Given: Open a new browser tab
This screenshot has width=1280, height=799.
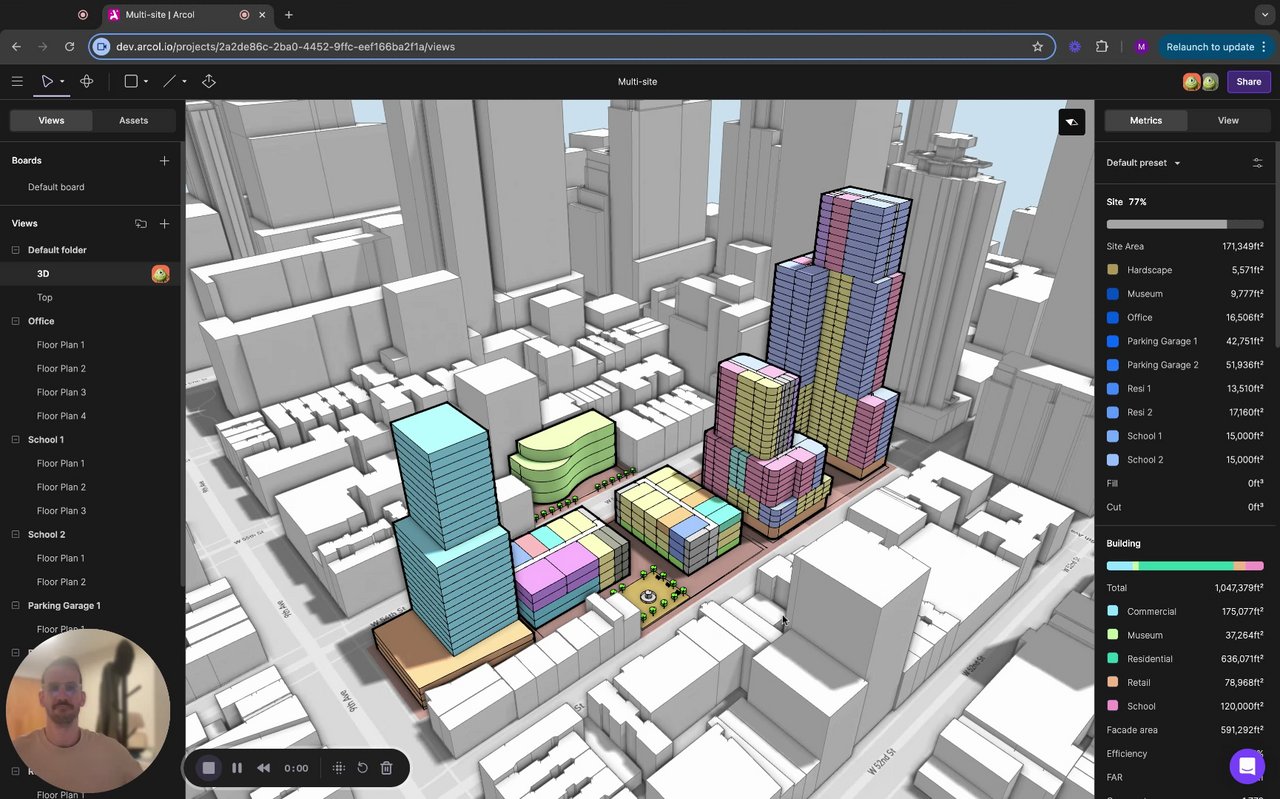Looking at the screenshot, I should [289, 15].
